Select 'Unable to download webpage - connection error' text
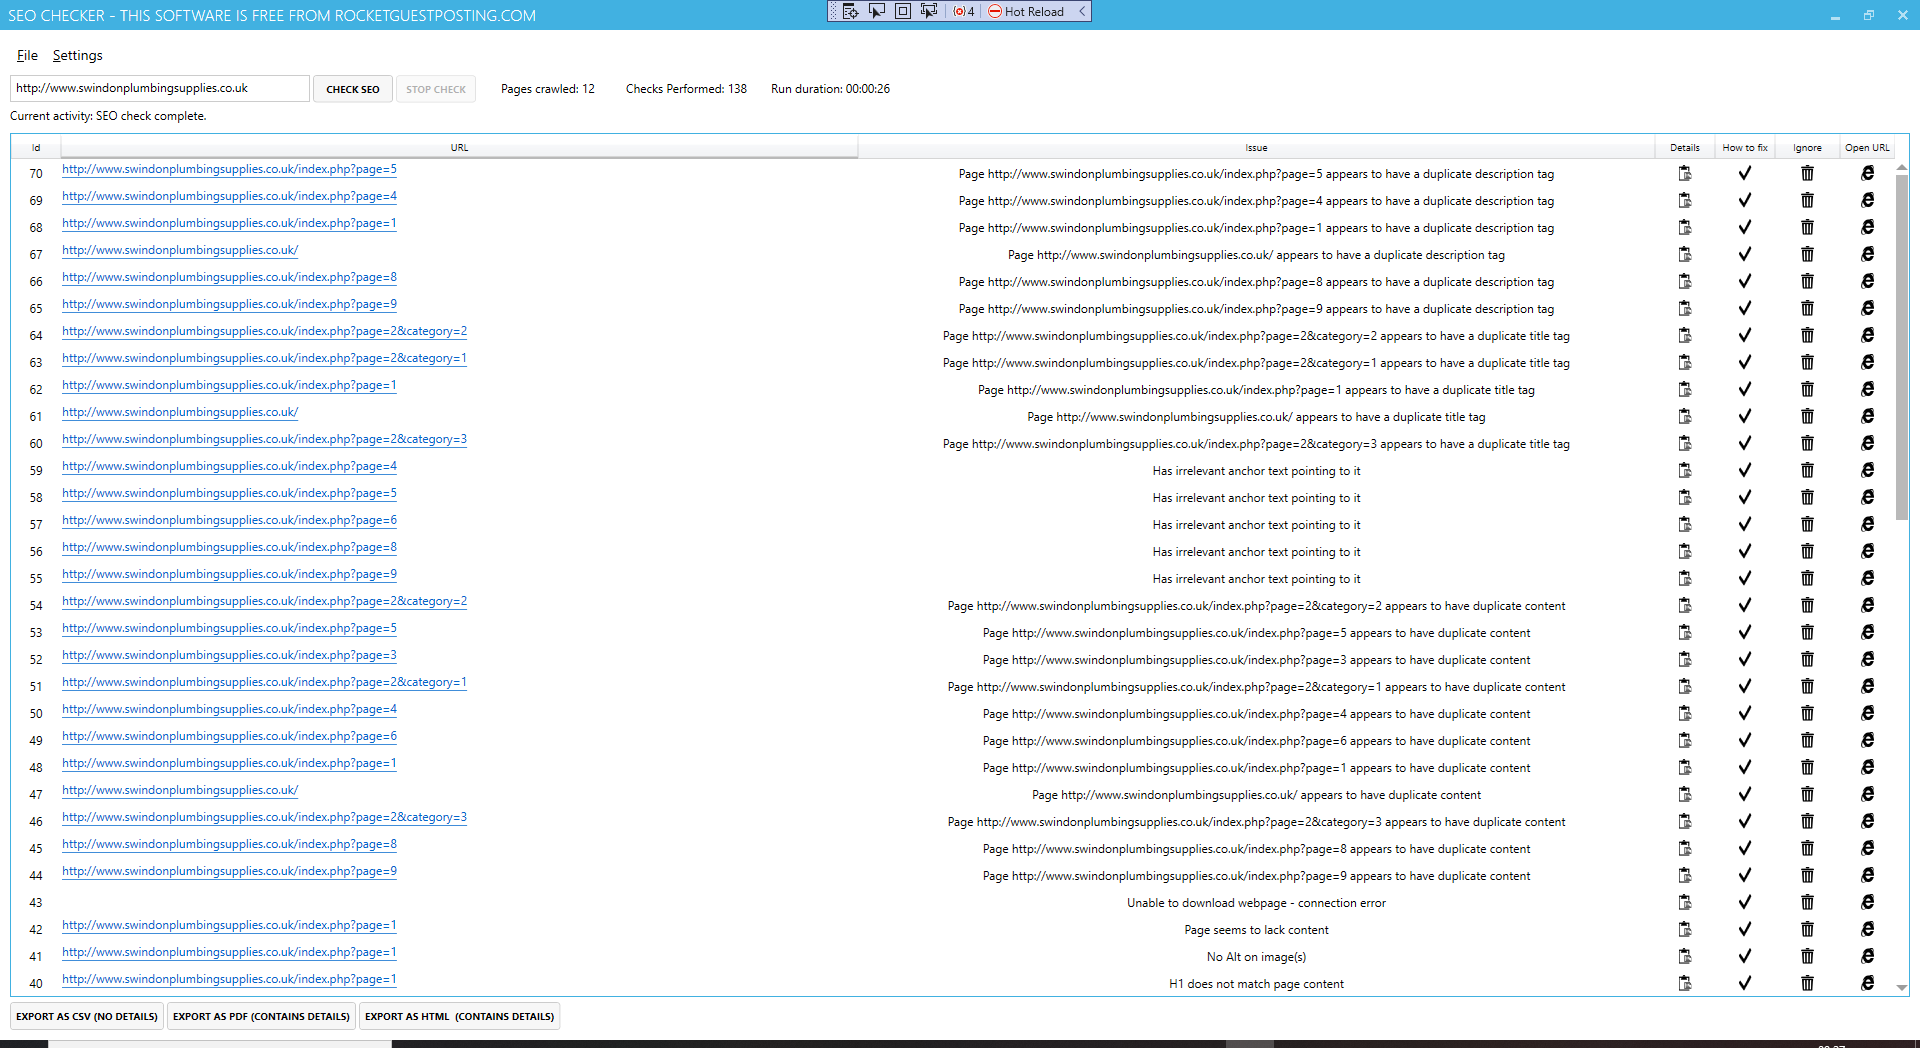Screen dimensions: 1920x1048 (x=1256, y=903)
